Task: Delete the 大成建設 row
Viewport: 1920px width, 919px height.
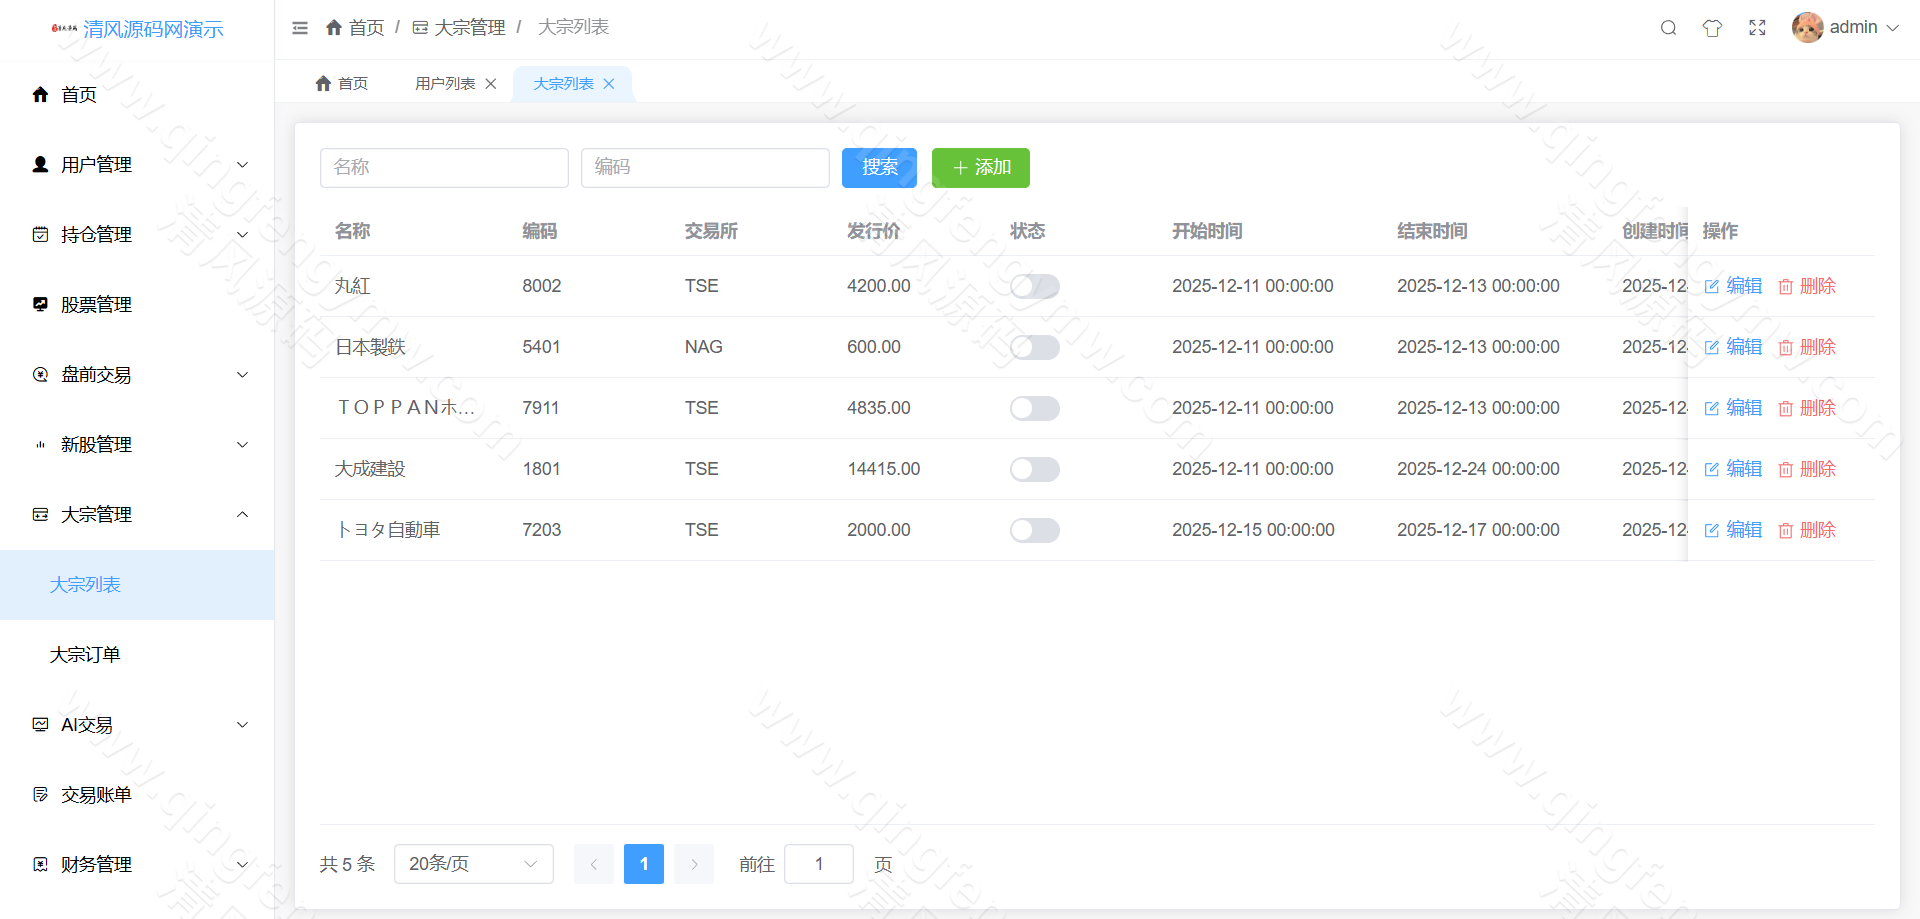Action: (x=1807, y=470)
